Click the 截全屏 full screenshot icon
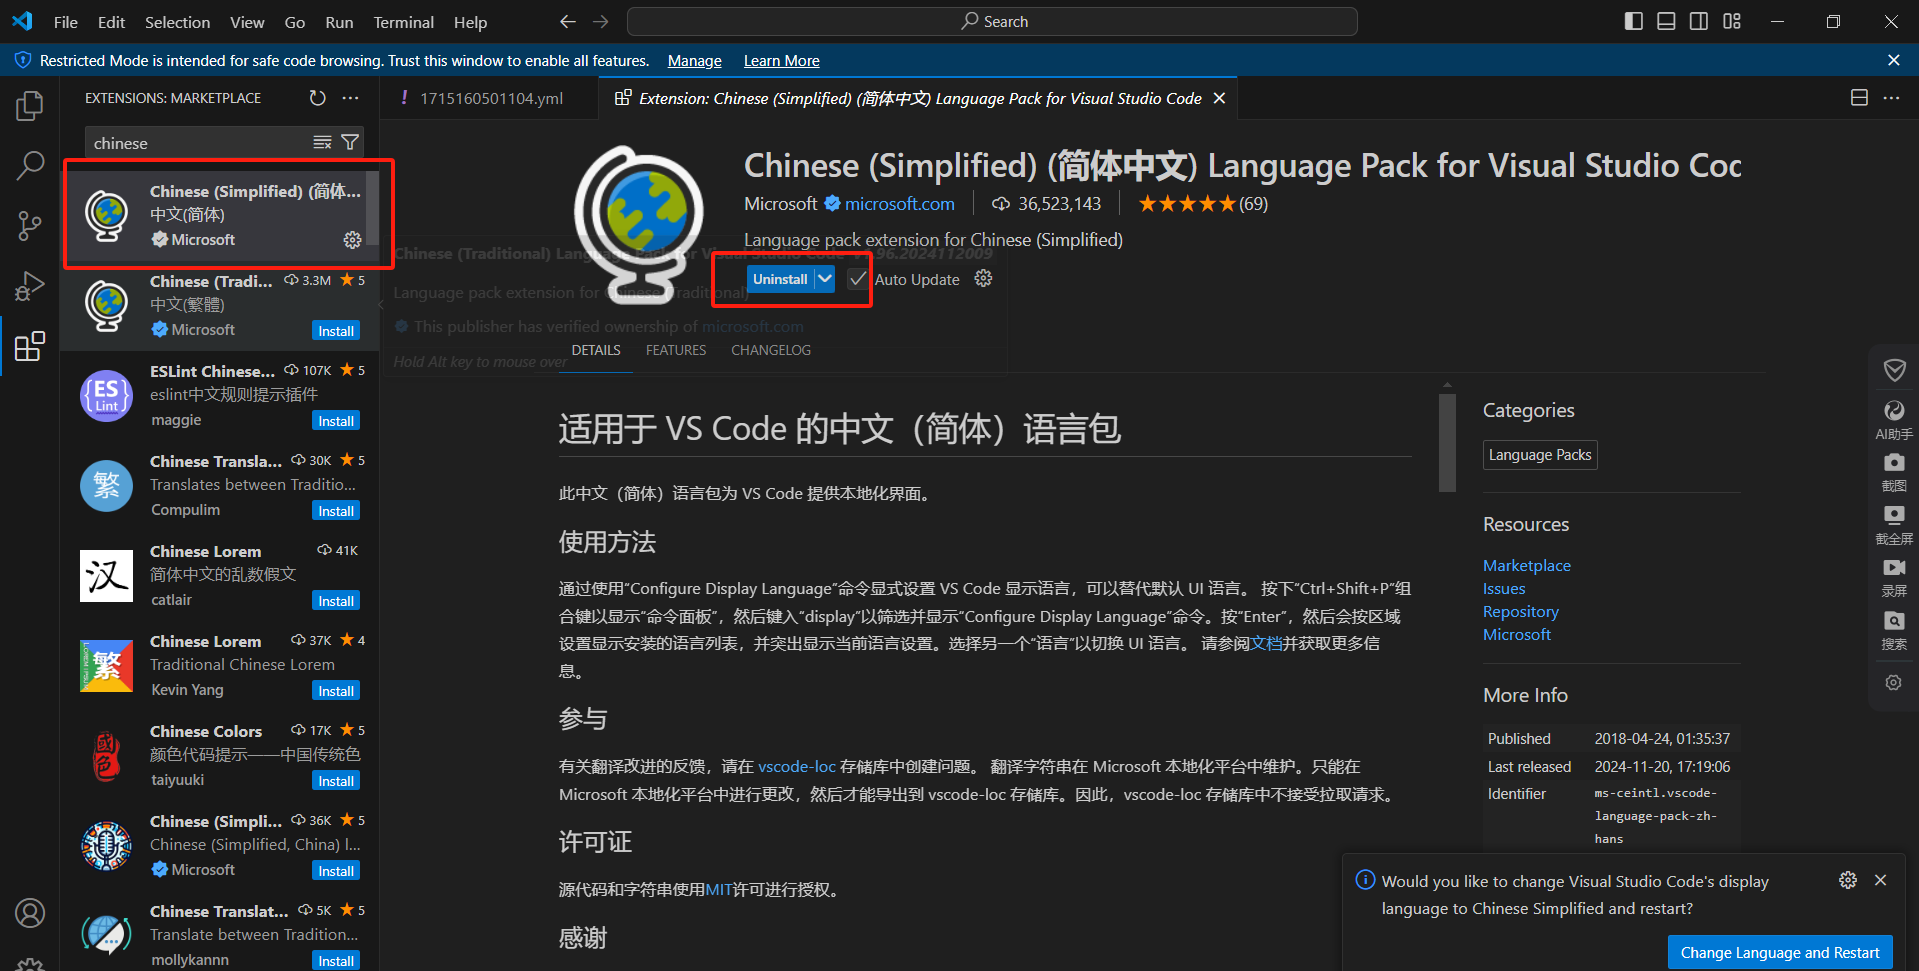The height and width of the screenshot is (971, 1919). (1894, 525)
